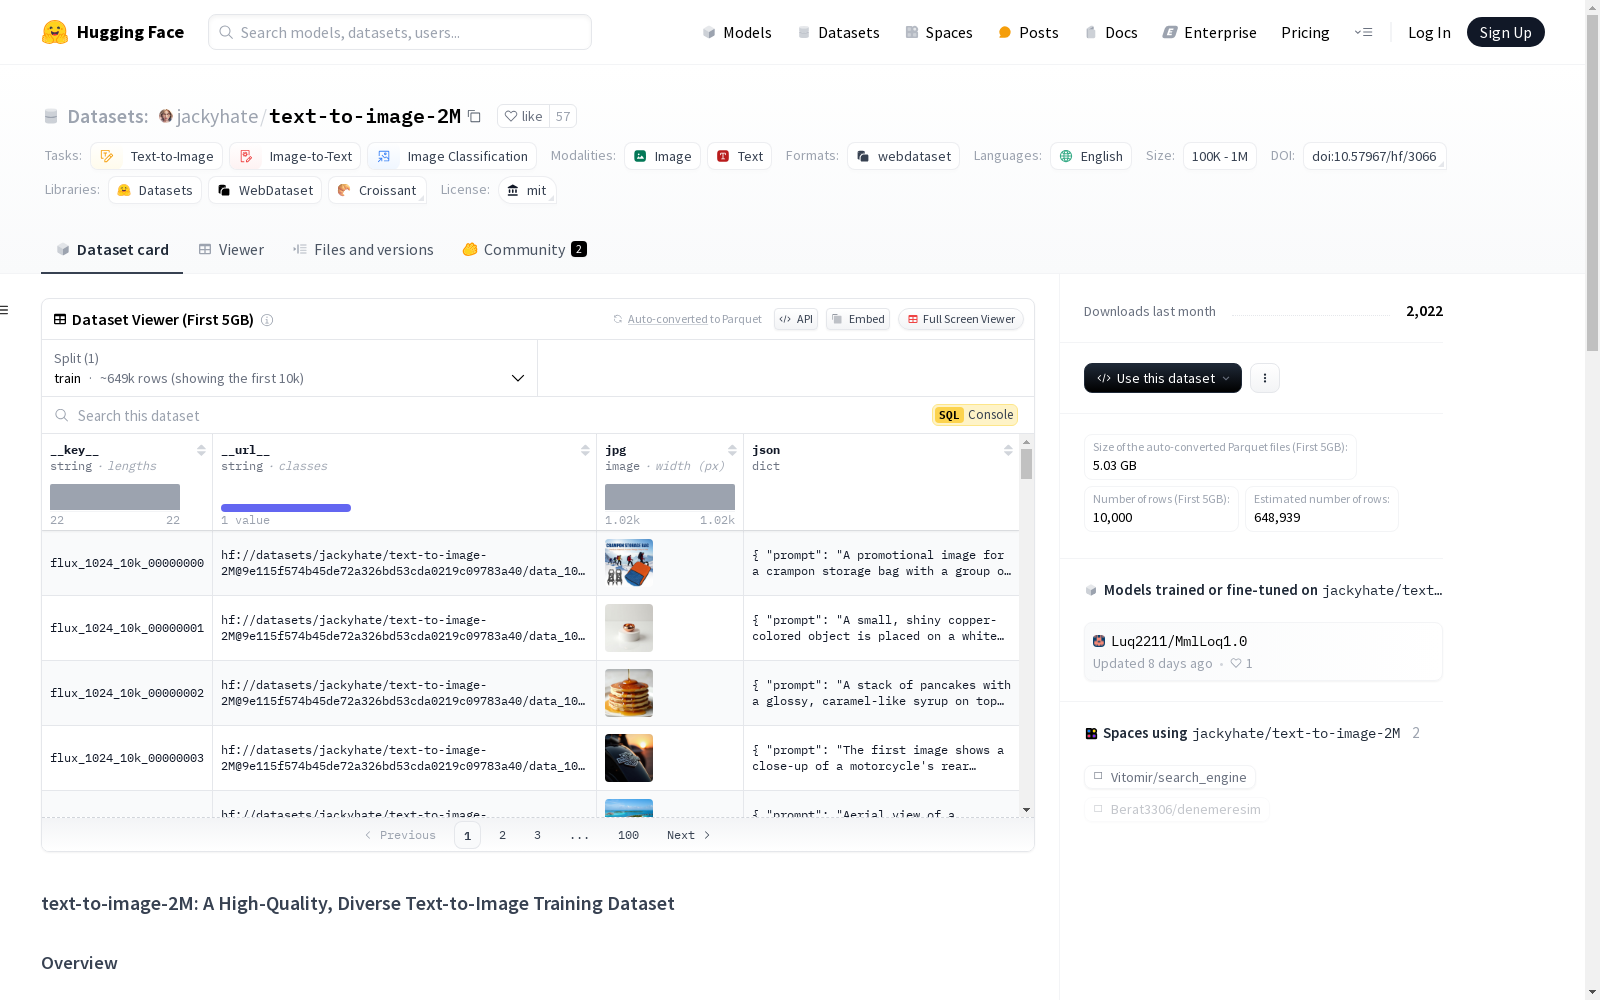Go to Spaces

939,32
